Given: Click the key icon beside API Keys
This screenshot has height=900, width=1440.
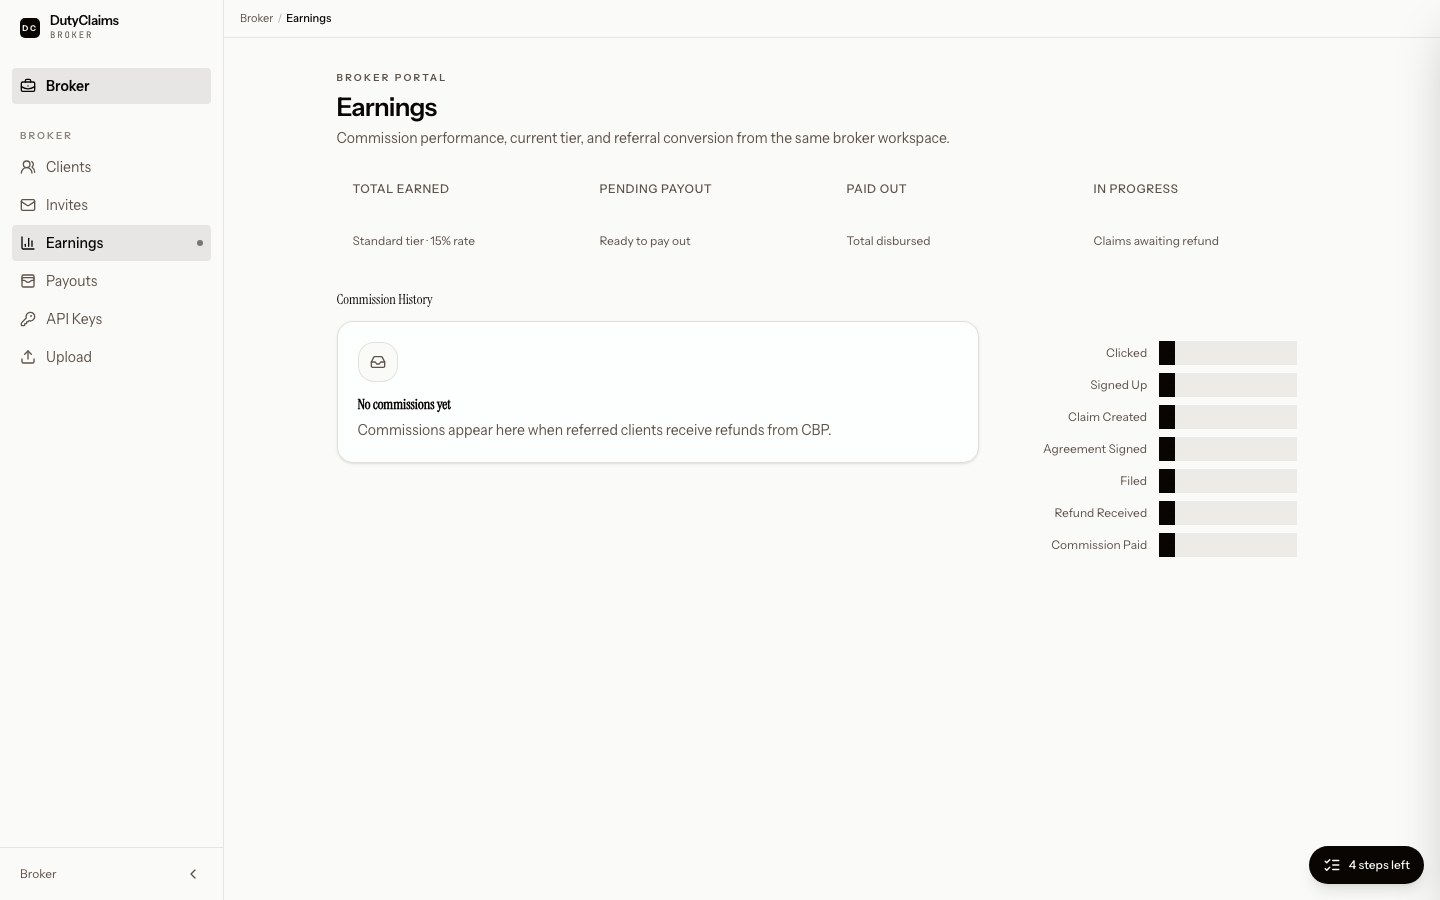Looking at the screenshot, I should (x=28, y=319).
